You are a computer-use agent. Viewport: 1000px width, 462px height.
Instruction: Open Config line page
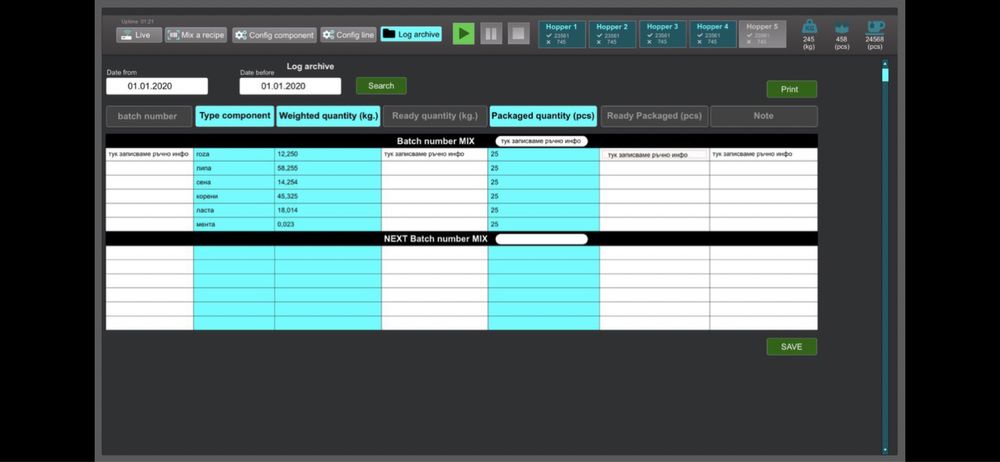[x=348, y=35]
